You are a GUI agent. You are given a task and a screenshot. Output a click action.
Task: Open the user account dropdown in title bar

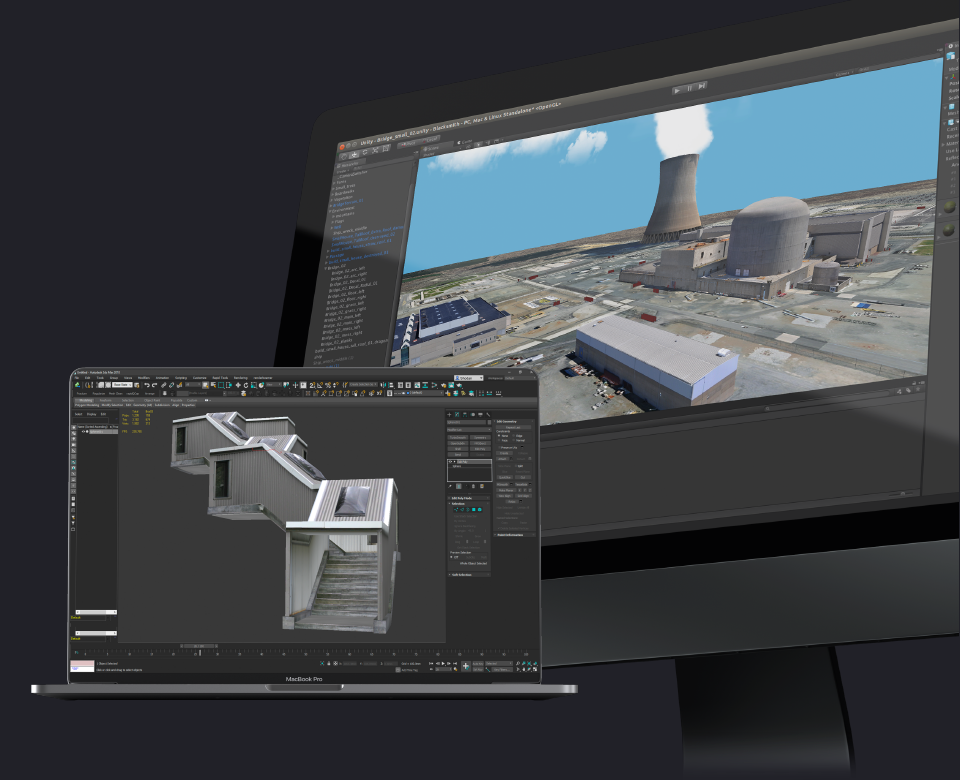pos(468,378)
